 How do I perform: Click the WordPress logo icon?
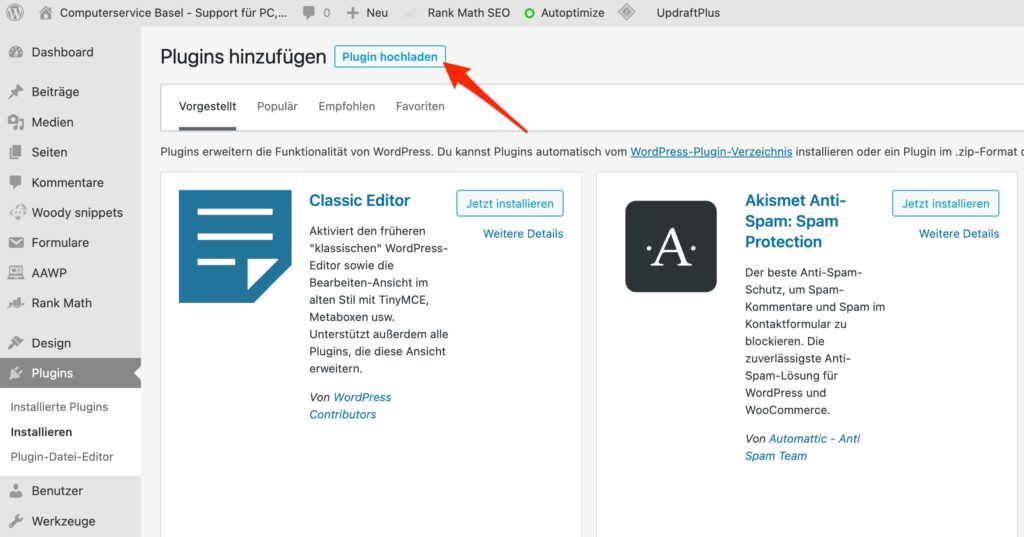(x=15, y=12)
